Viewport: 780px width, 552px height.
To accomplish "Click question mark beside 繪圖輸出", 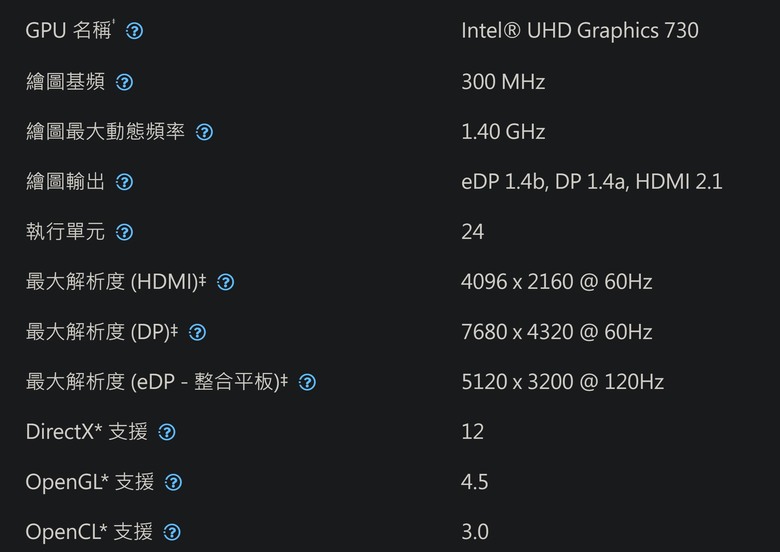I will [124, 182].
